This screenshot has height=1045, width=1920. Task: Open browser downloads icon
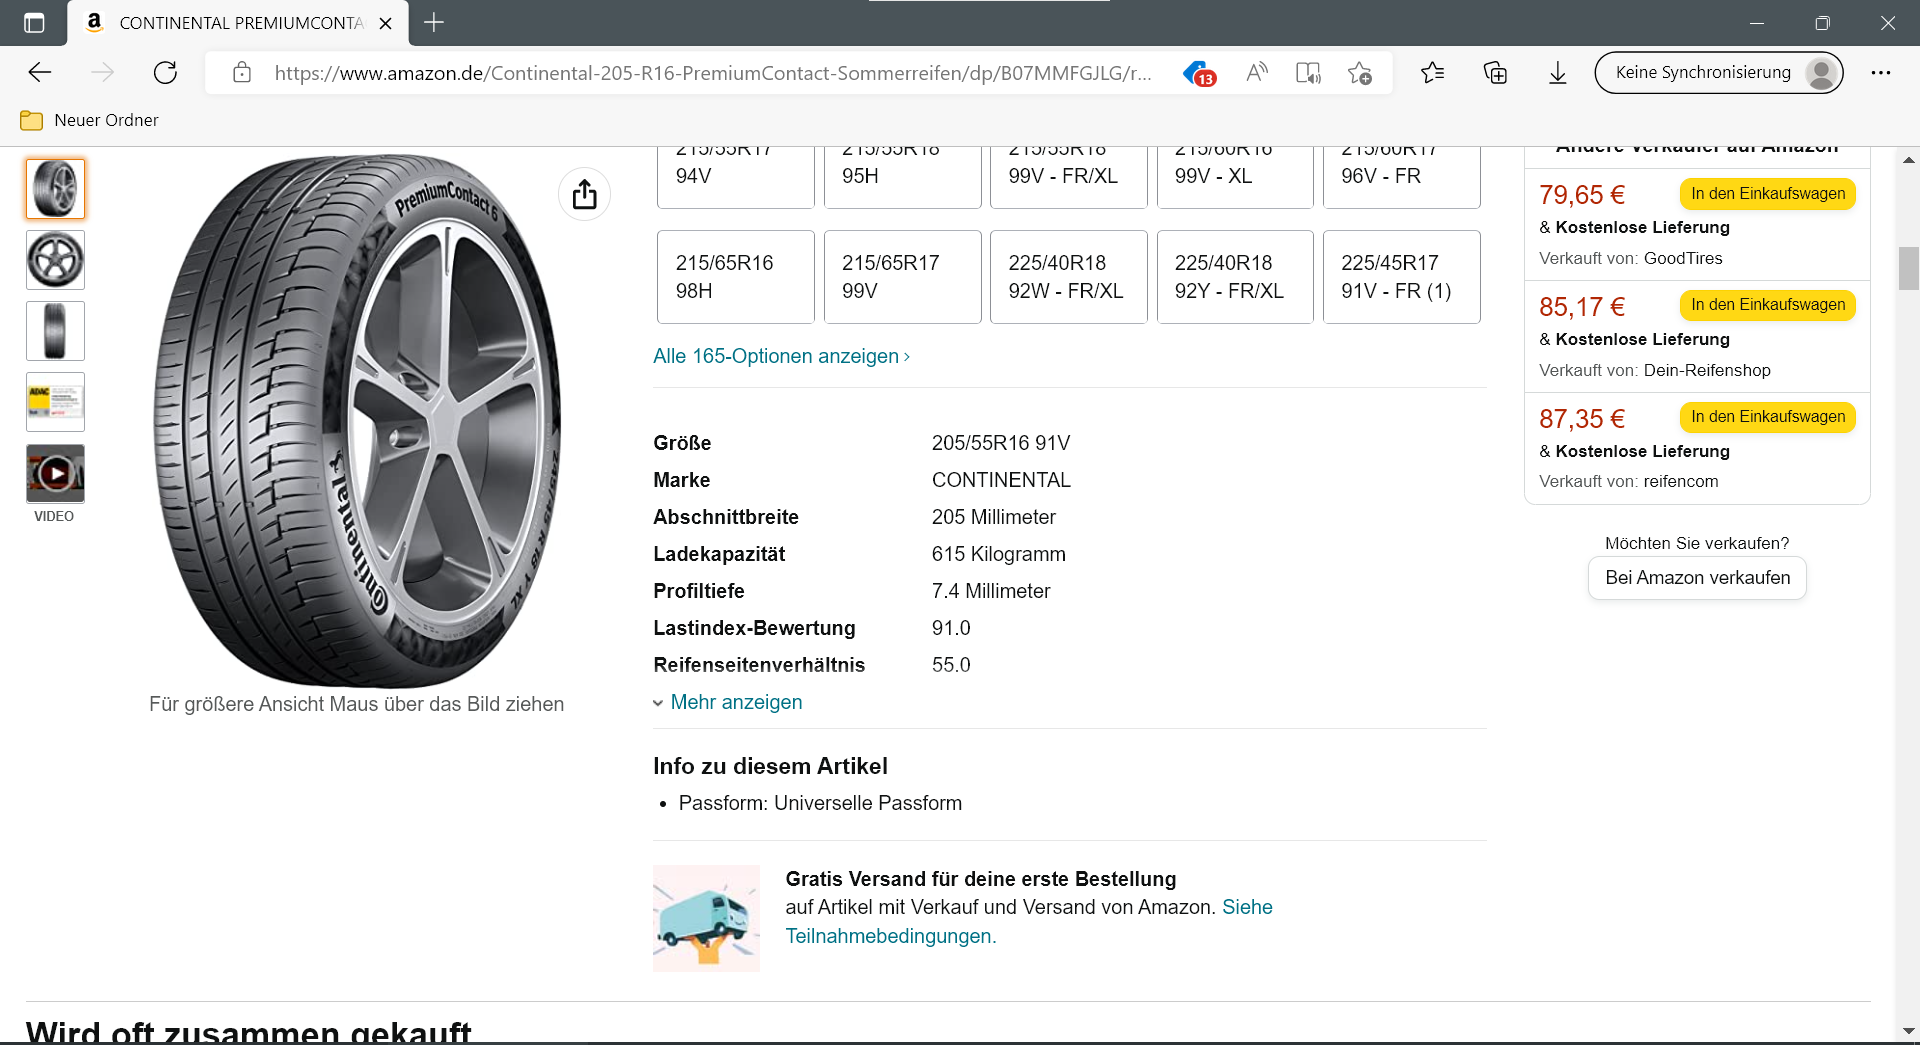pyautogui.click(x=1557, y=73)
